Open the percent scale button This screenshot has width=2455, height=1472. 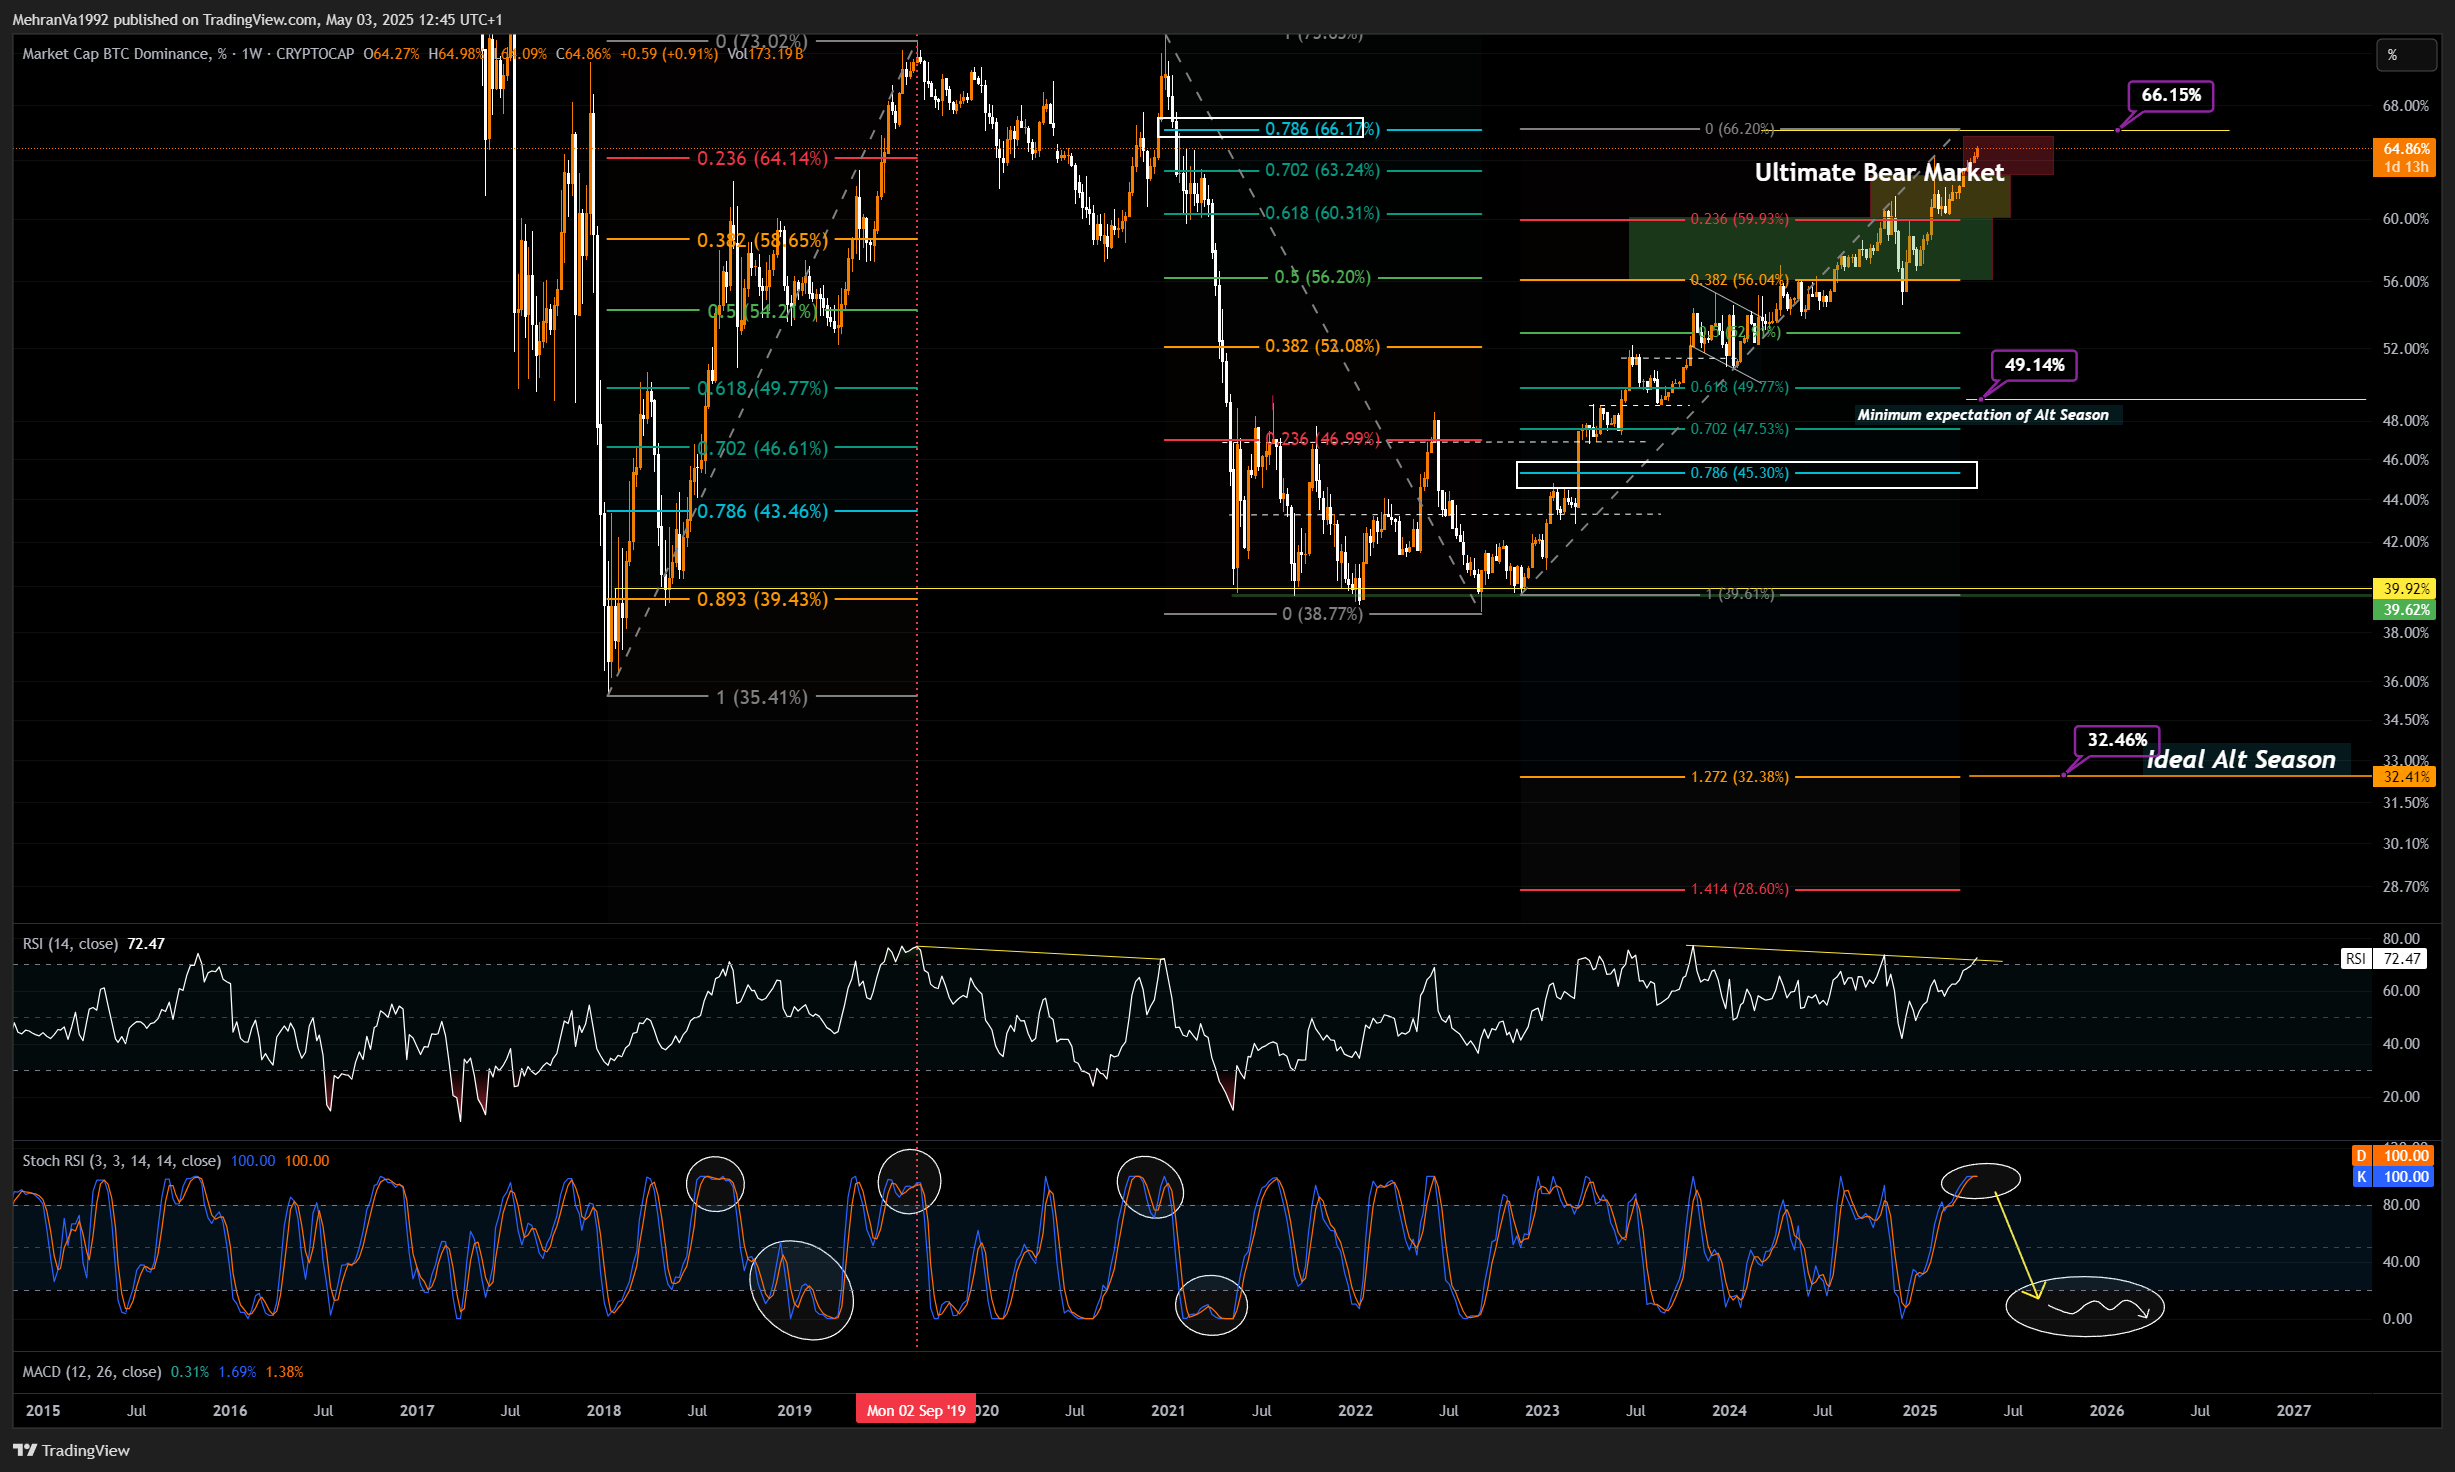(2405, 55)
